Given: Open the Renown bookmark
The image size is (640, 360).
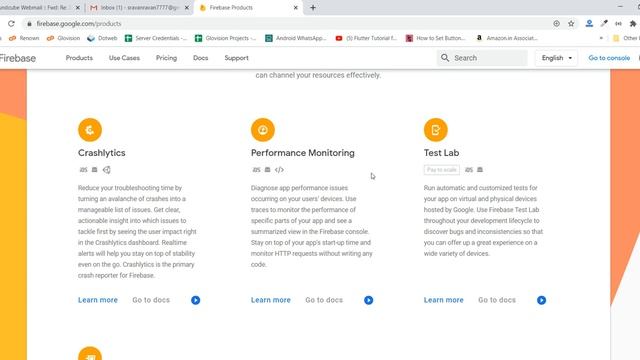Looking at the screenshot, I should [x=24, y=38].
